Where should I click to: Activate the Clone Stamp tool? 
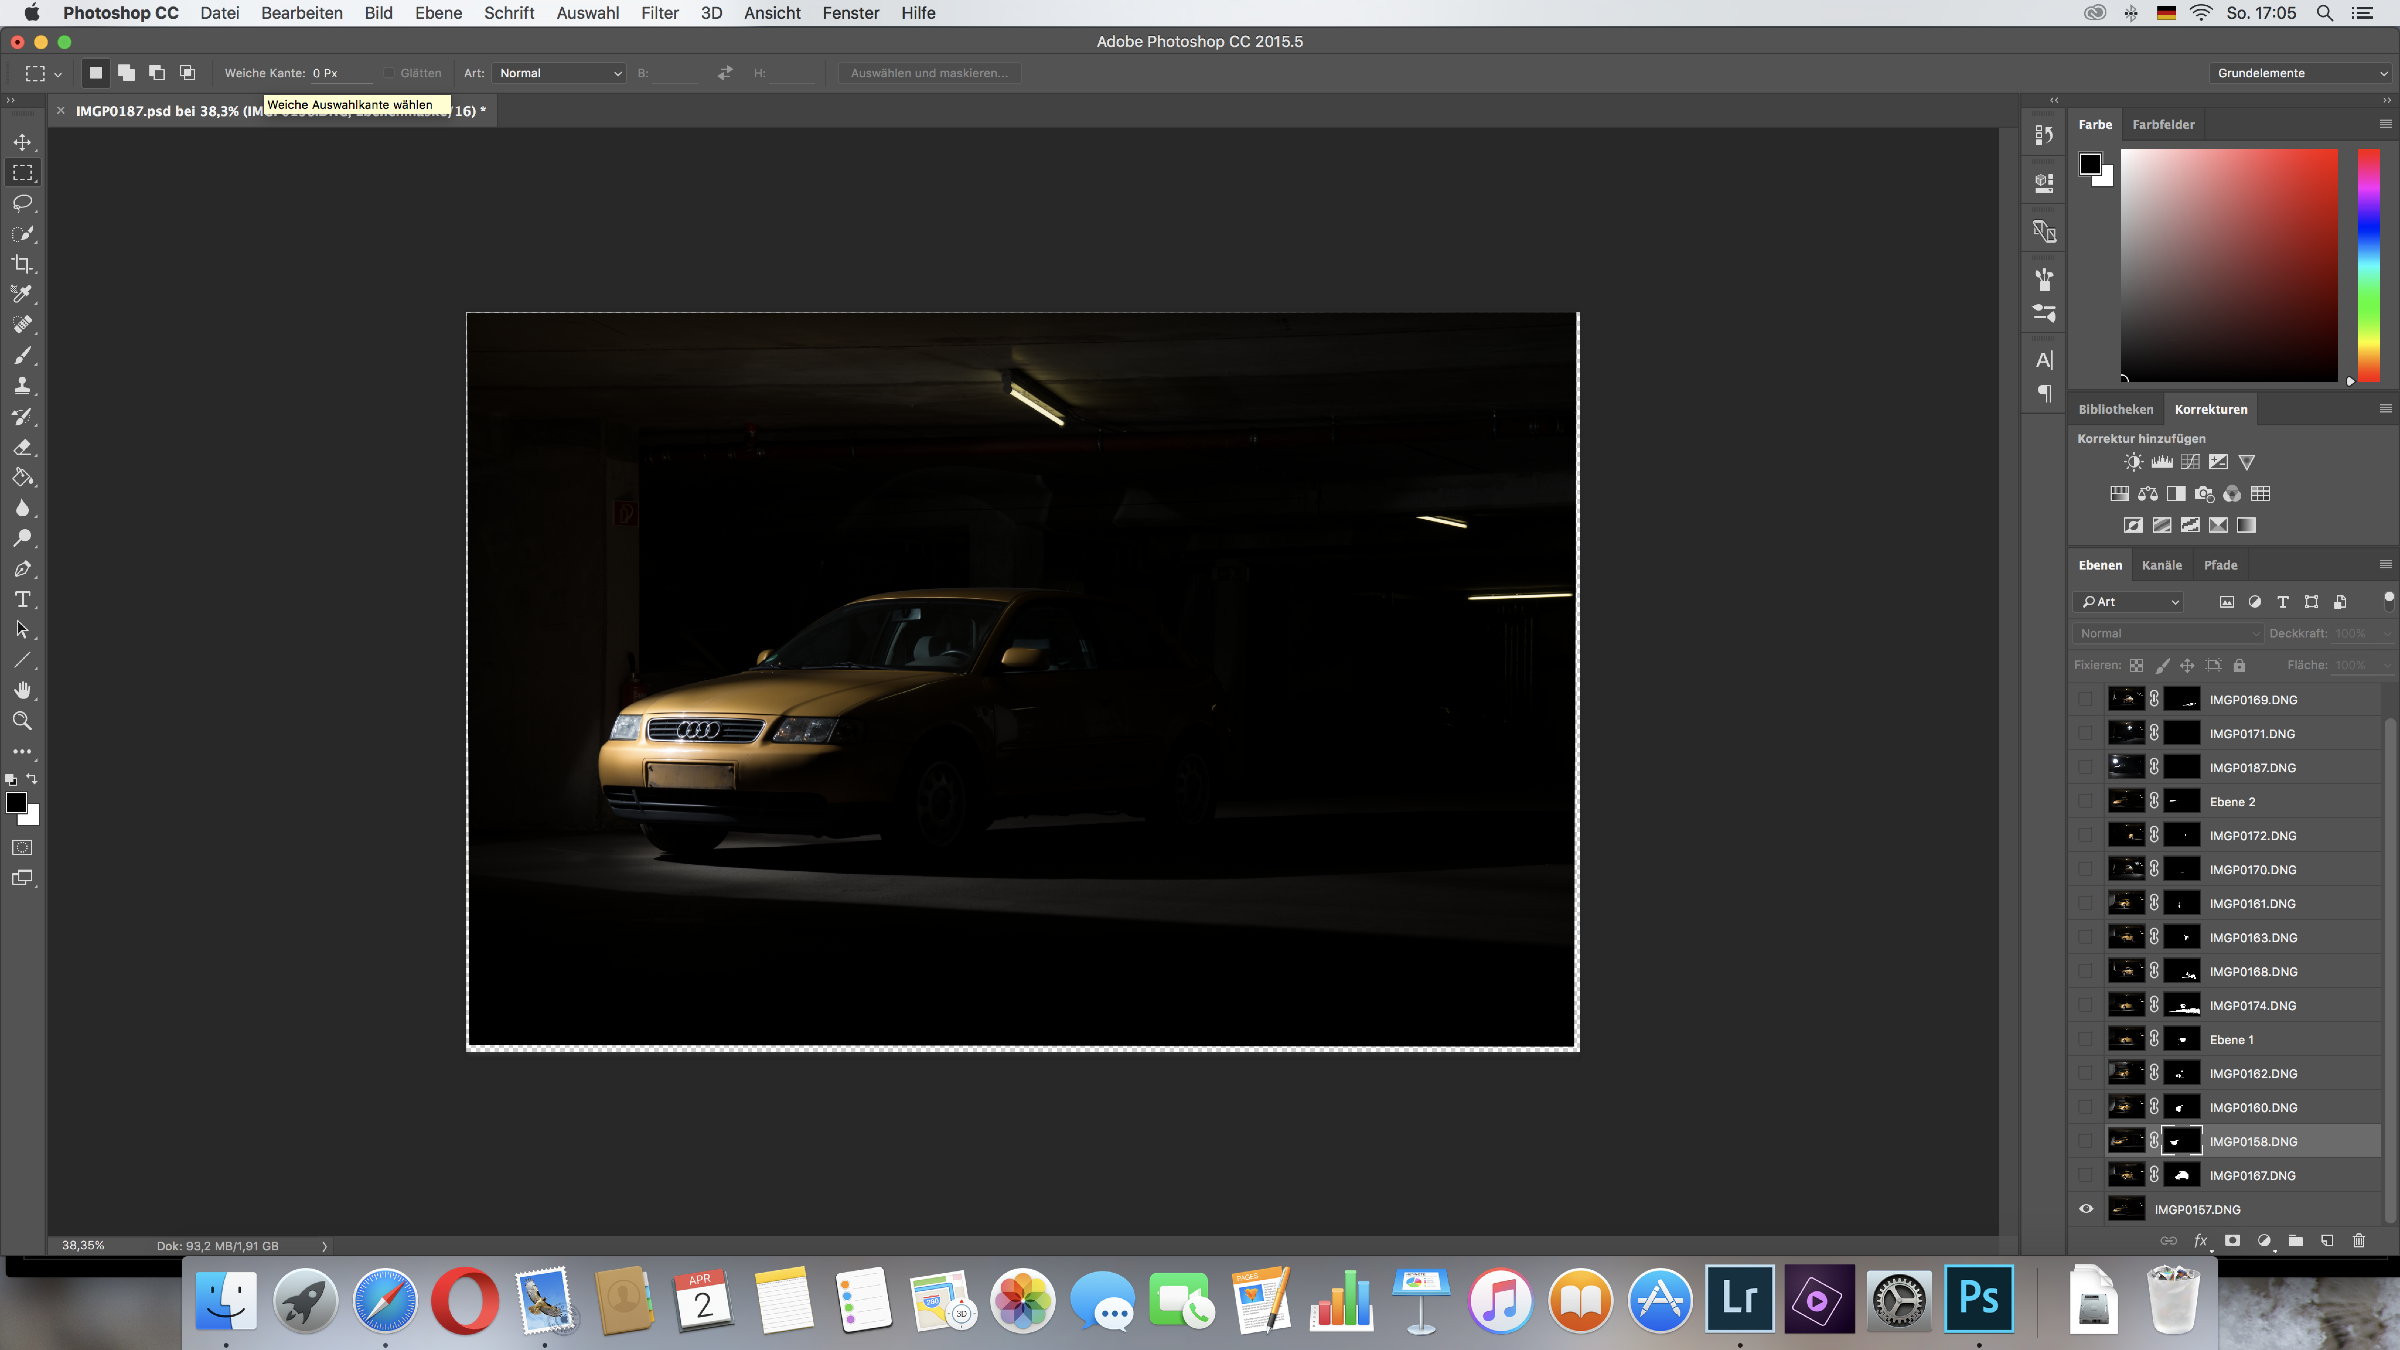click(23, 386)
